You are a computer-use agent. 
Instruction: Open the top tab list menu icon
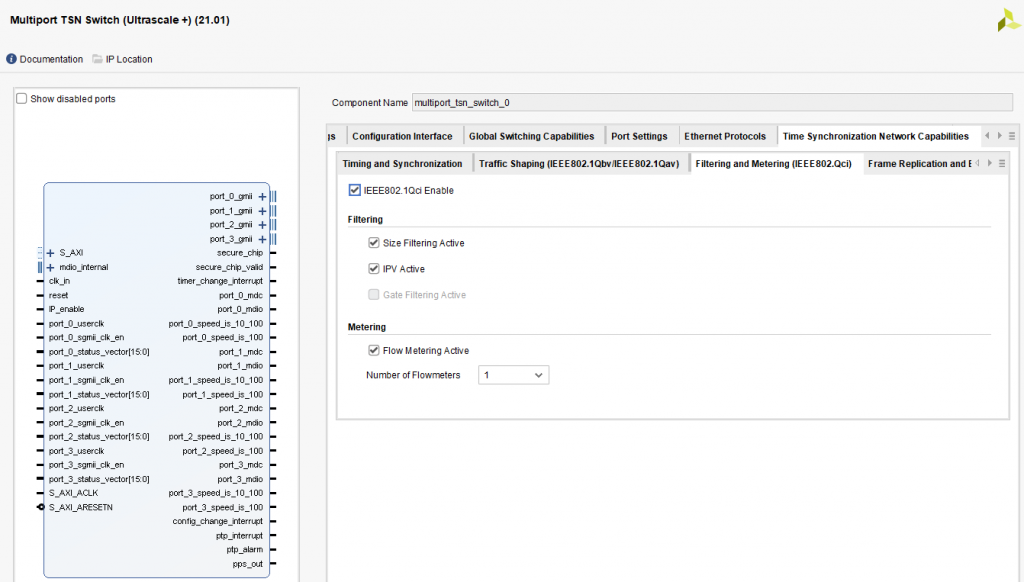click(x=1012, y=136)
